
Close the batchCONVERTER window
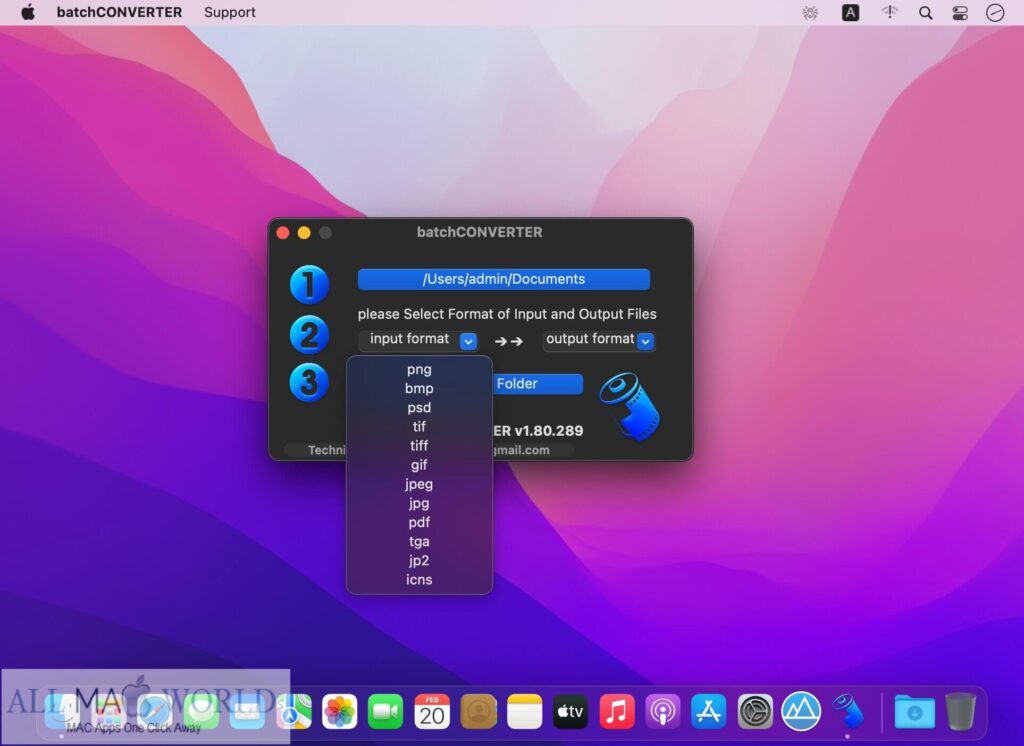tap(283, 233)
